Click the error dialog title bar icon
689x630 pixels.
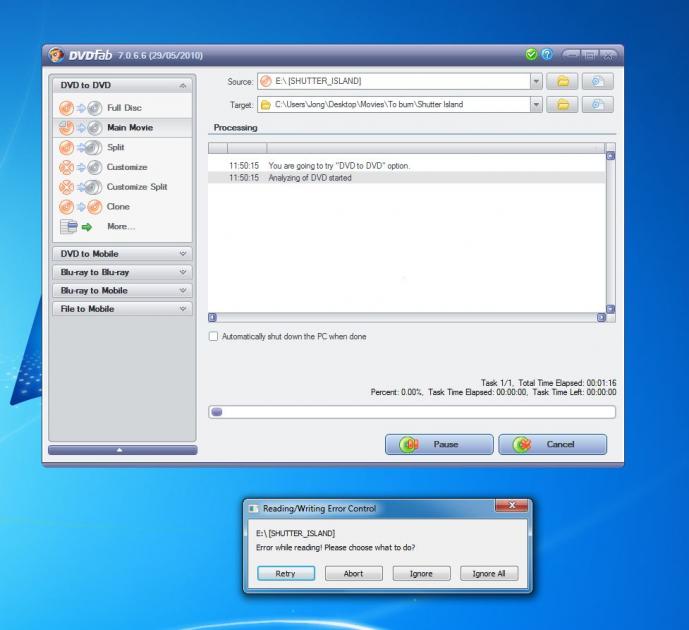pyautogui.click(x=253, y=509)
